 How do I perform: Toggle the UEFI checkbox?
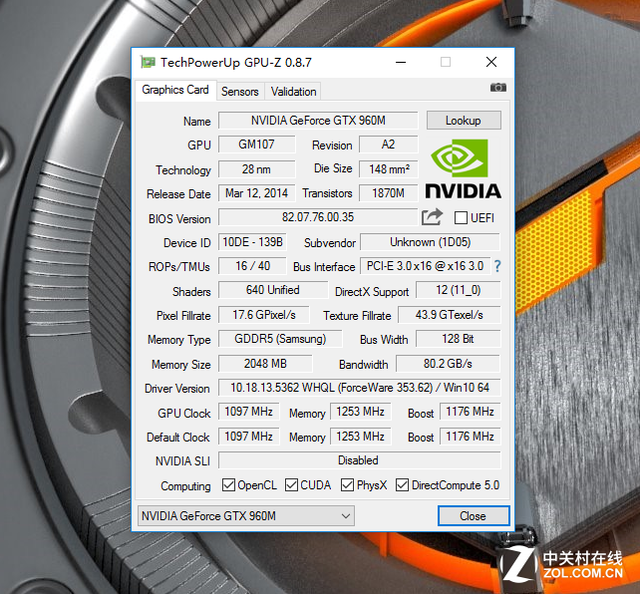coord(461,218)
